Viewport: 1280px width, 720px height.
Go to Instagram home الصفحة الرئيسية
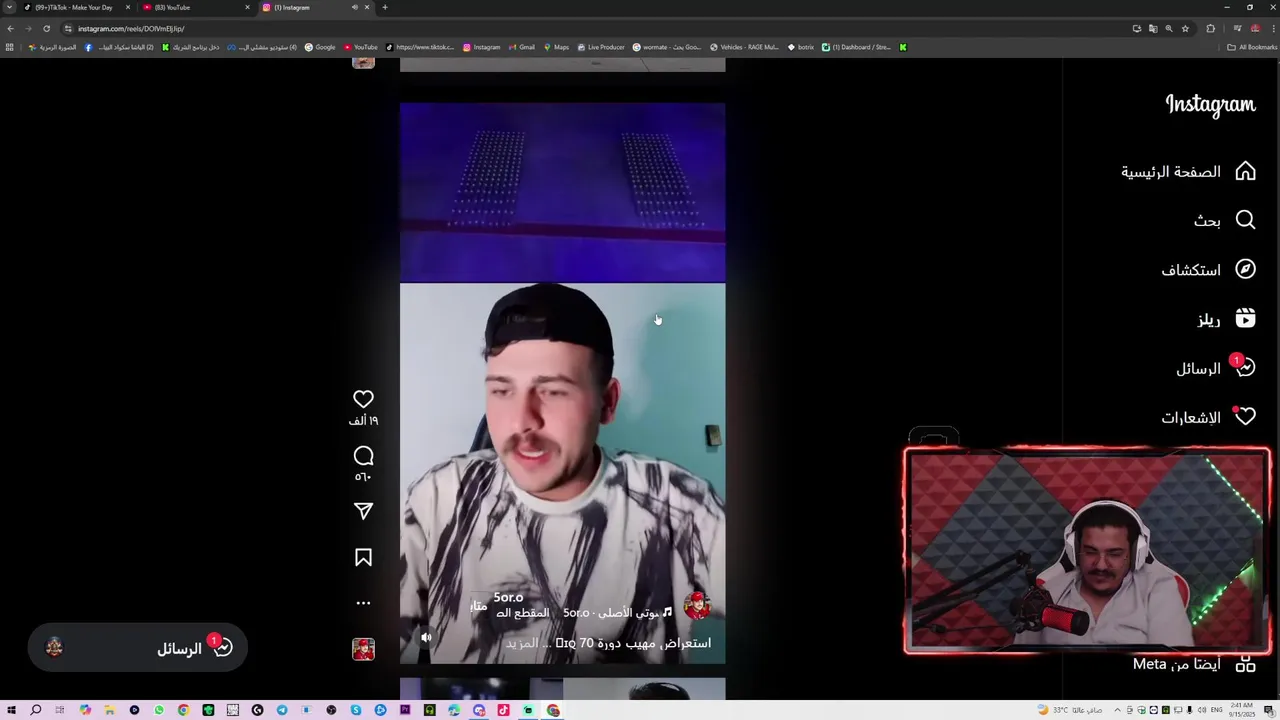(x=1188, y=172)
